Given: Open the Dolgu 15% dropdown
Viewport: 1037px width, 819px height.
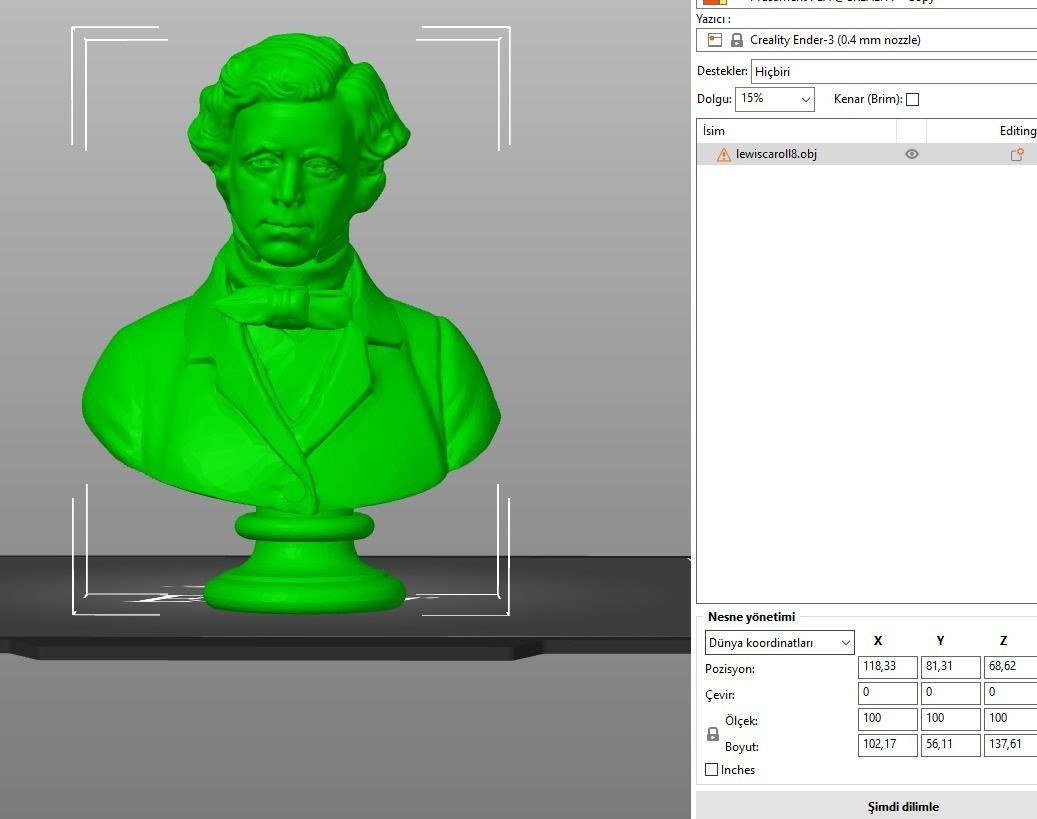Looking at the screenshot, I should (x=774, y=99).
